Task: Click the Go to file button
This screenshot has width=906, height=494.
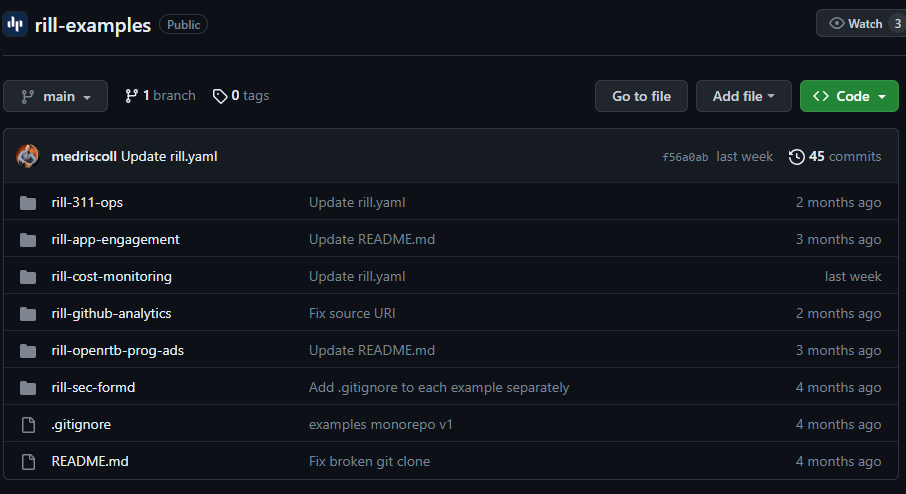Action: click(641, 96)
